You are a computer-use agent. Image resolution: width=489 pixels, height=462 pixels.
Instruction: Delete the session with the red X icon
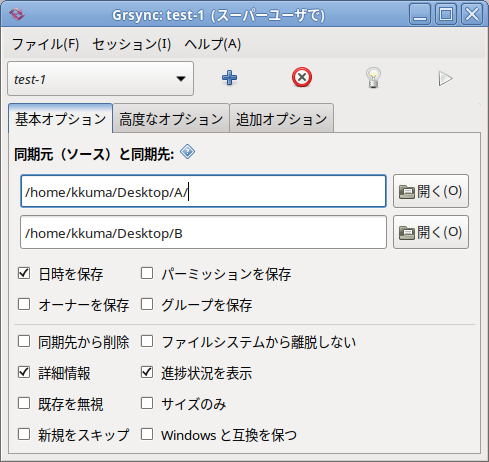pyautogui.click(x=302, y=78)
